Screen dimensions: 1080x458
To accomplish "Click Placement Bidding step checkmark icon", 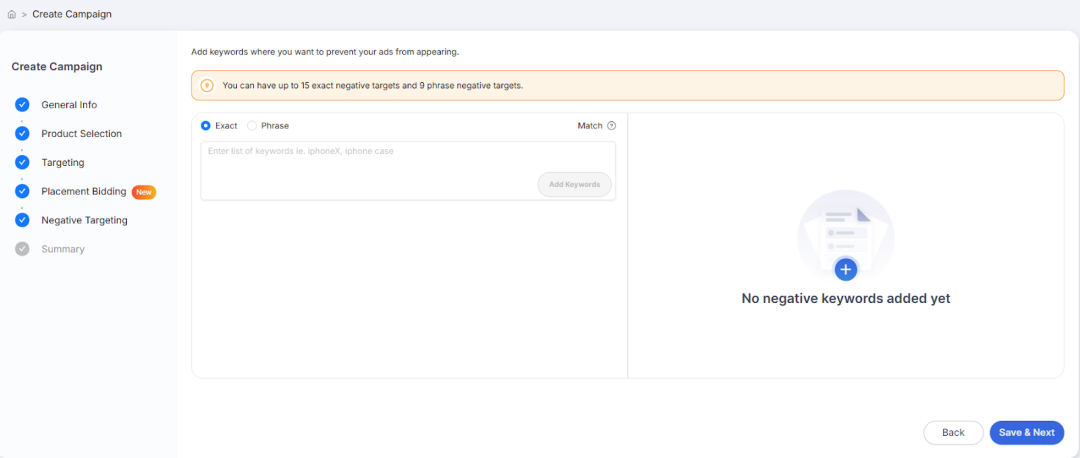I will point(22,191).
